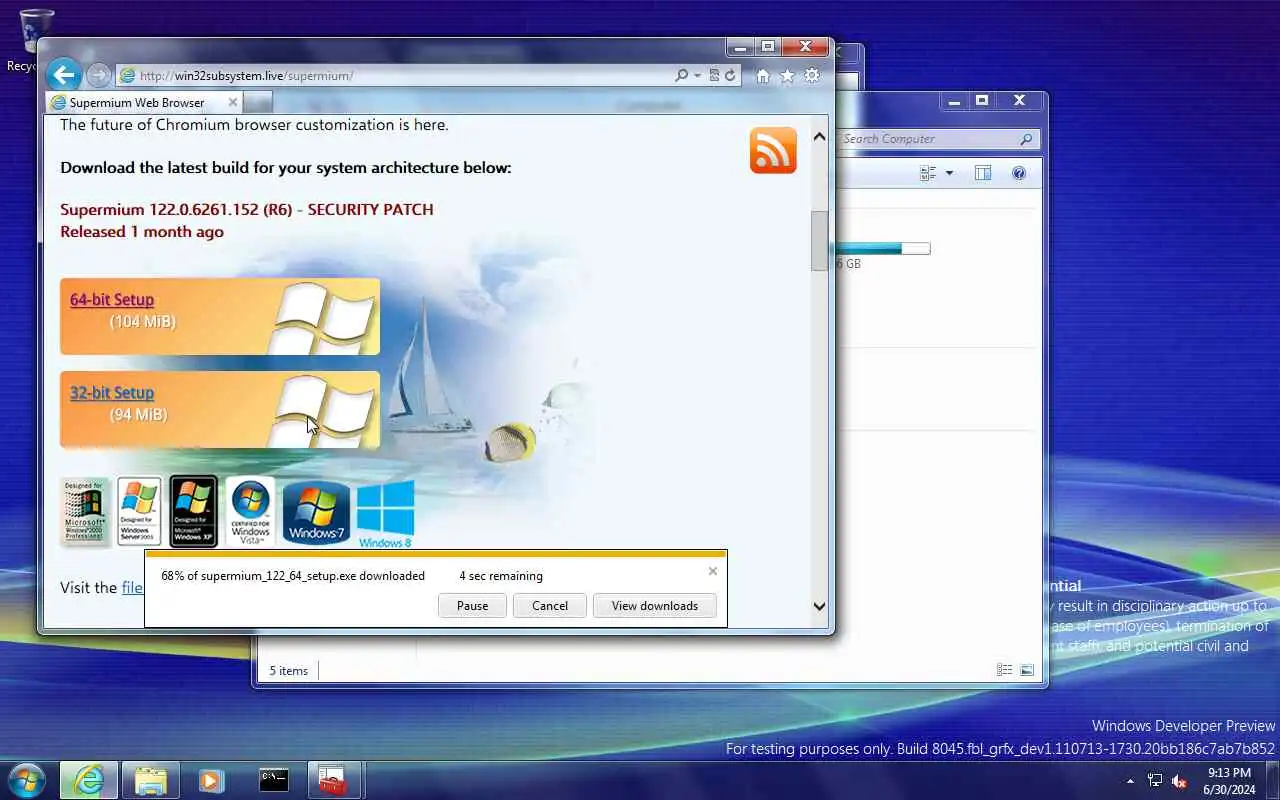Viewport: 1280px width, 800px height.
Task: Open the browser Tools gear menu
Action: [812, 76]
